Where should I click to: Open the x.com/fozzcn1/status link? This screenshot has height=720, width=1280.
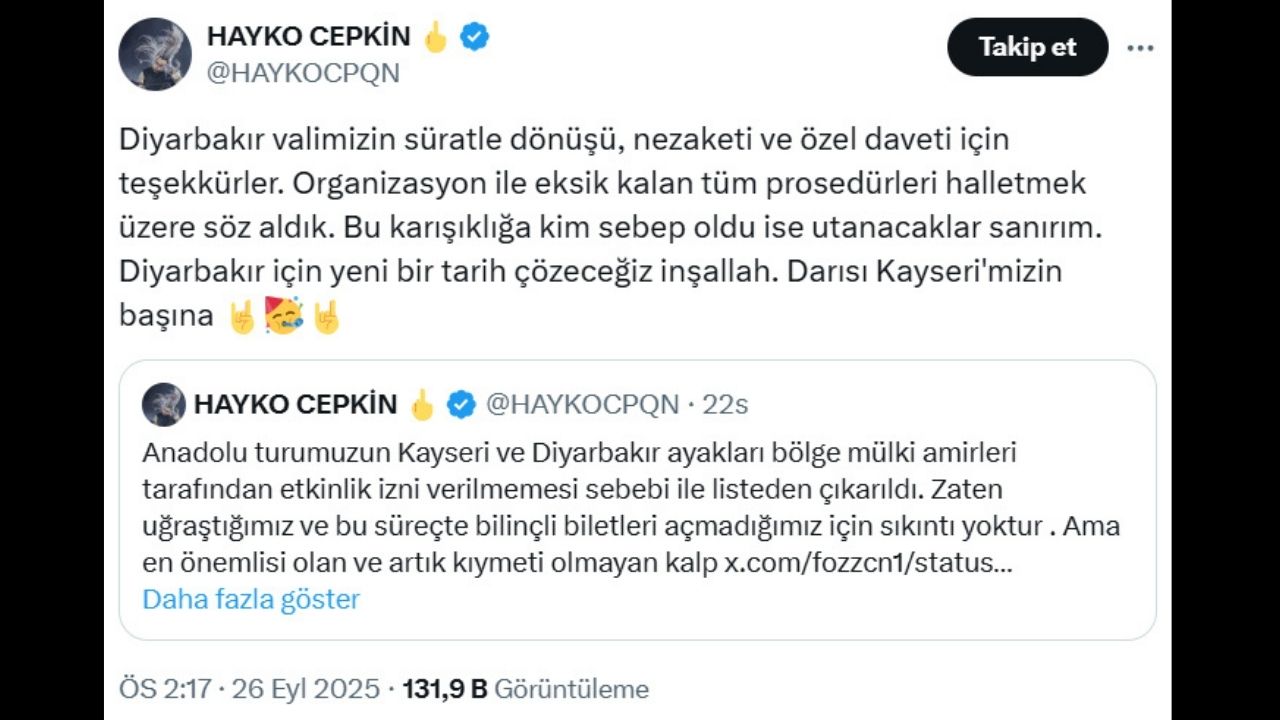(868, 563)
